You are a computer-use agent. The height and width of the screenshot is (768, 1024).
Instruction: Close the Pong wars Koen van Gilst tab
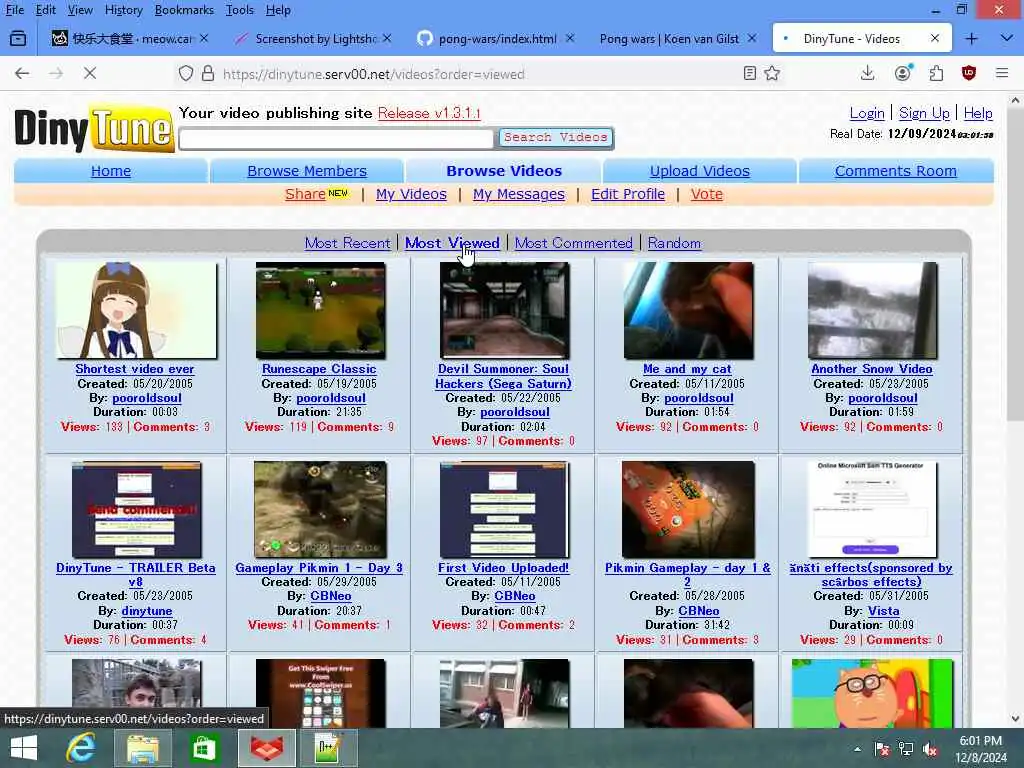pos(752,39)
